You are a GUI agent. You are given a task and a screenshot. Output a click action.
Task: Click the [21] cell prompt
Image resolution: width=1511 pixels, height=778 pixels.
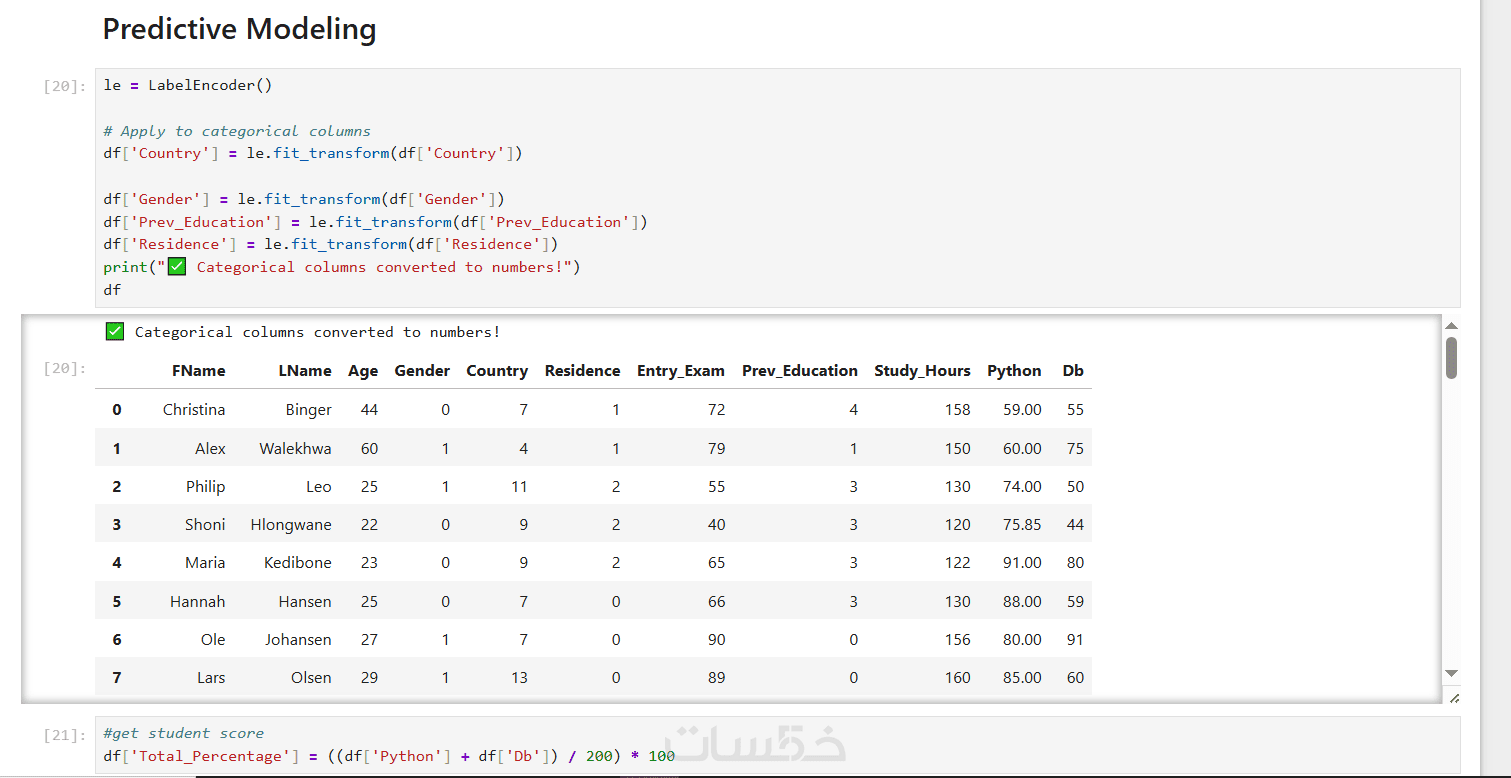pyautogui.click(x=65, y=735)
